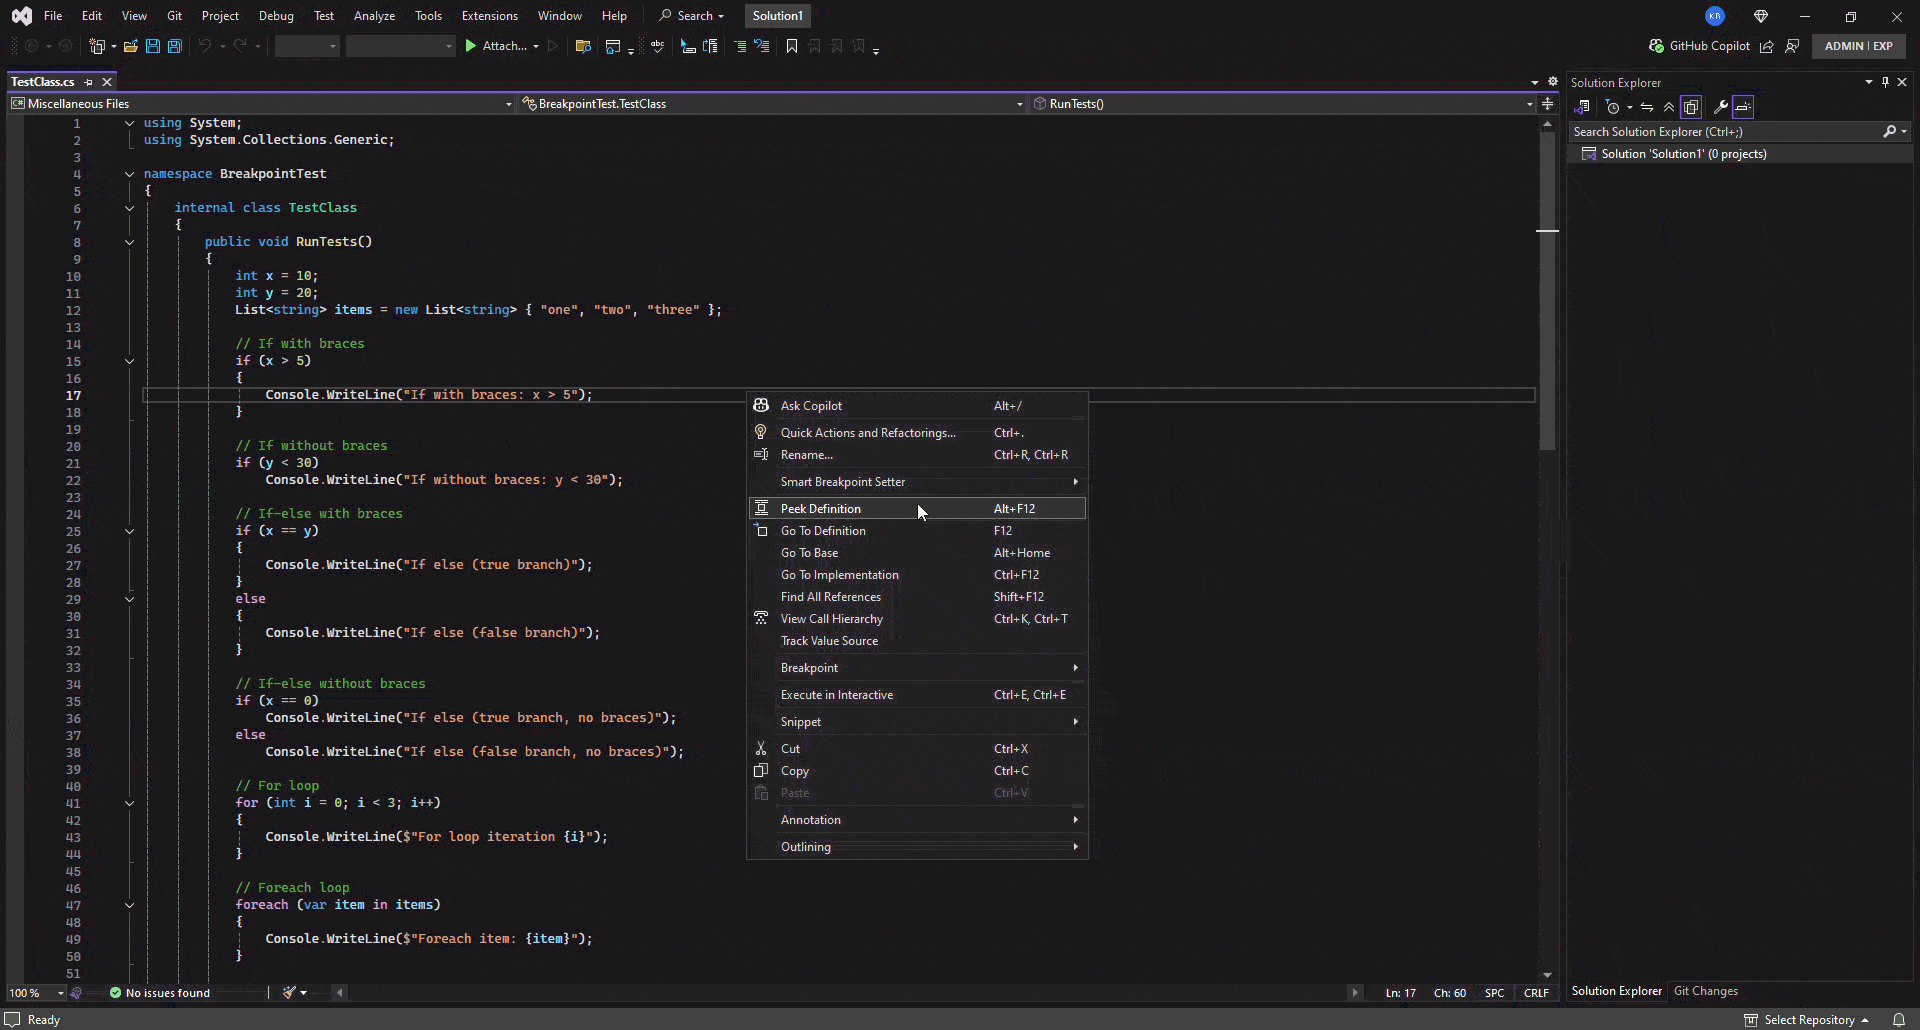This screenshot has height=1030, width=1920.
Task: Open the Breakpoint submenu entry
Action: (x=917, y=668)
